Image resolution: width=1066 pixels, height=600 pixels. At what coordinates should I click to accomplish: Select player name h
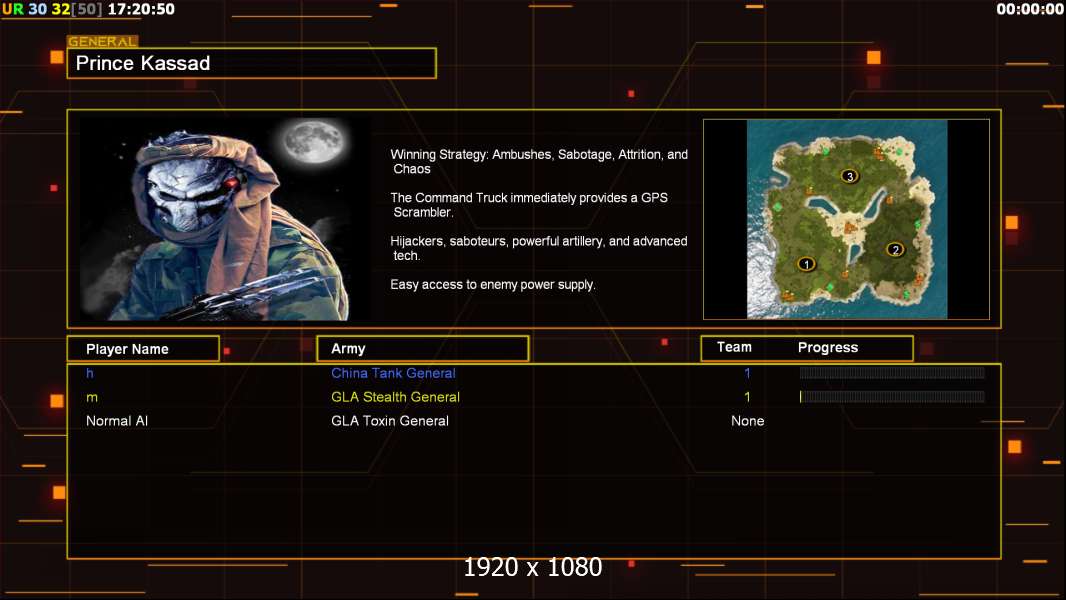(x=90, y=373)
